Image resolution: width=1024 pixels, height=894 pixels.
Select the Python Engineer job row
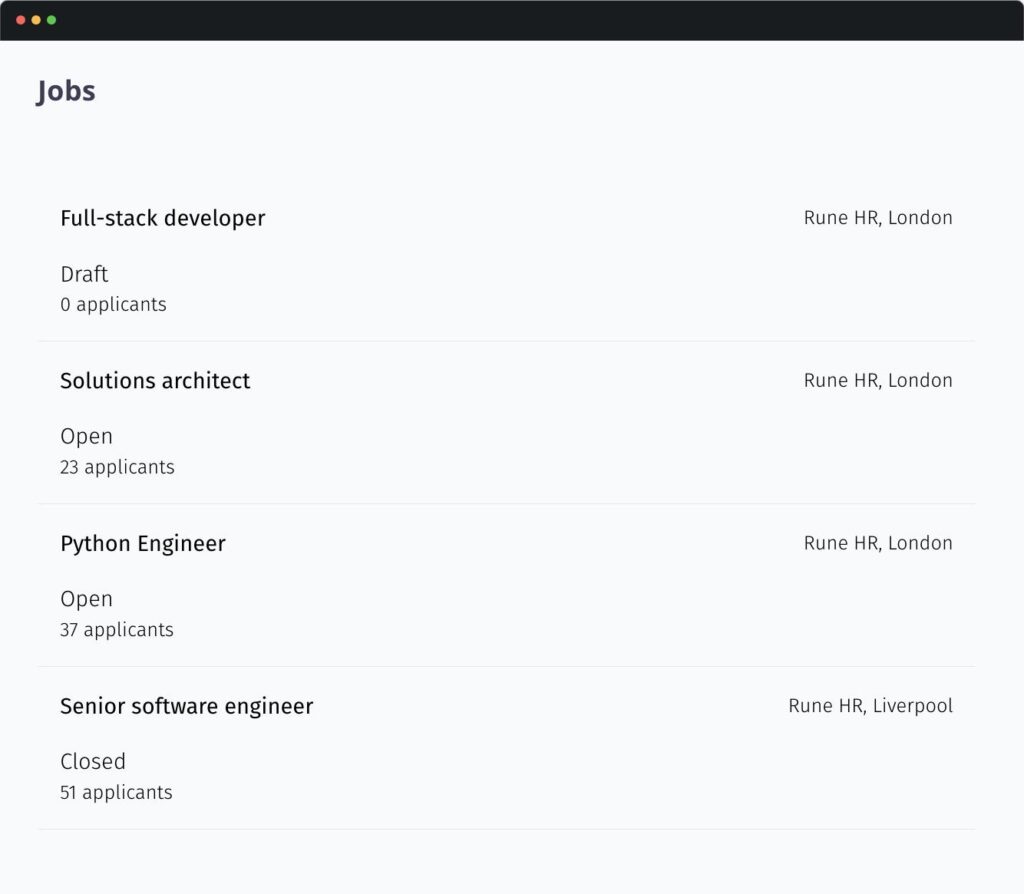[x=142, y=543]
